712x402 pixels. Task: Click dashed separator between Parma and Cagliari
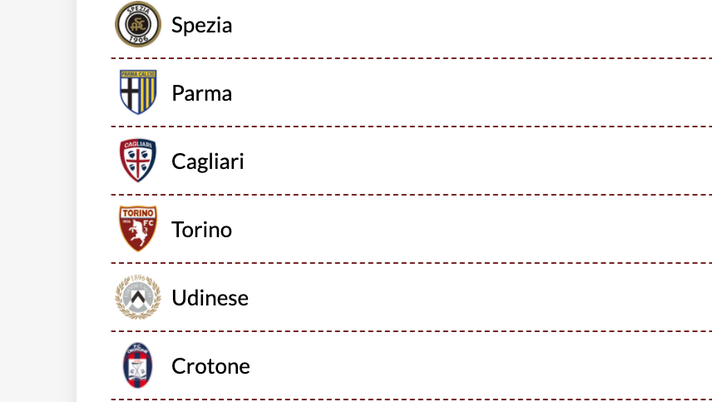pos(411,126)
